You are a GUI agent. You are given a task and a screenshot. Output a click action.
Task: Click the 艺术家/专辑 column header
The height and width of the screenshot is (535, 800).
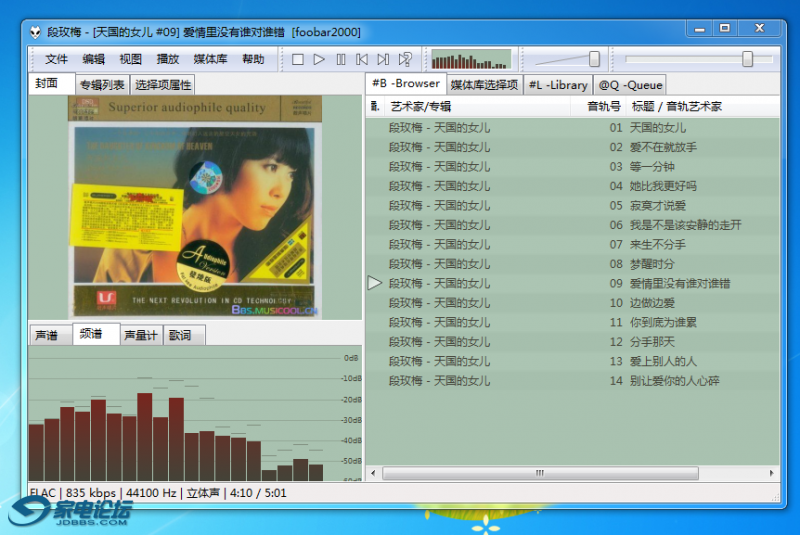click(x=420, y=106)
